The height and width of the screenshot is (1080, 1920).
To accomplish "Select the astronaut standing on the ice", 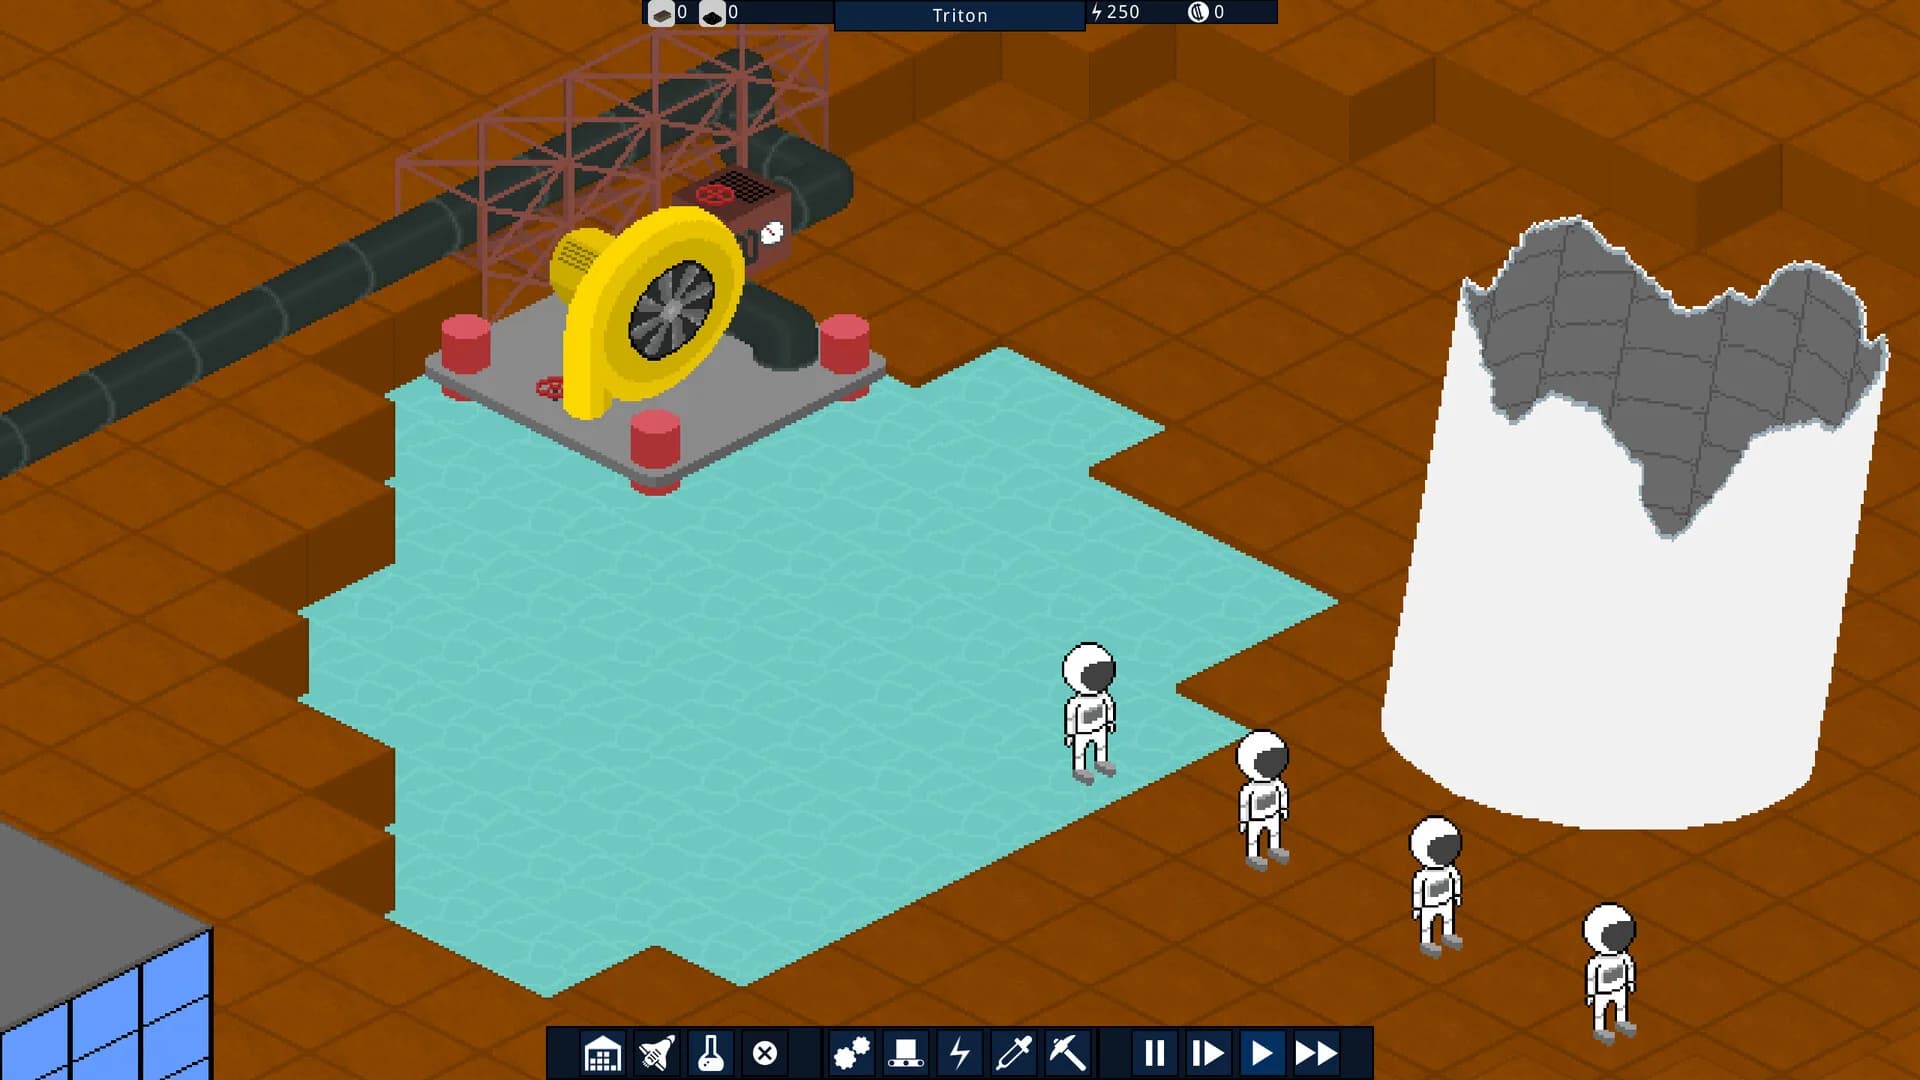I will click(x=1089, y=713).
